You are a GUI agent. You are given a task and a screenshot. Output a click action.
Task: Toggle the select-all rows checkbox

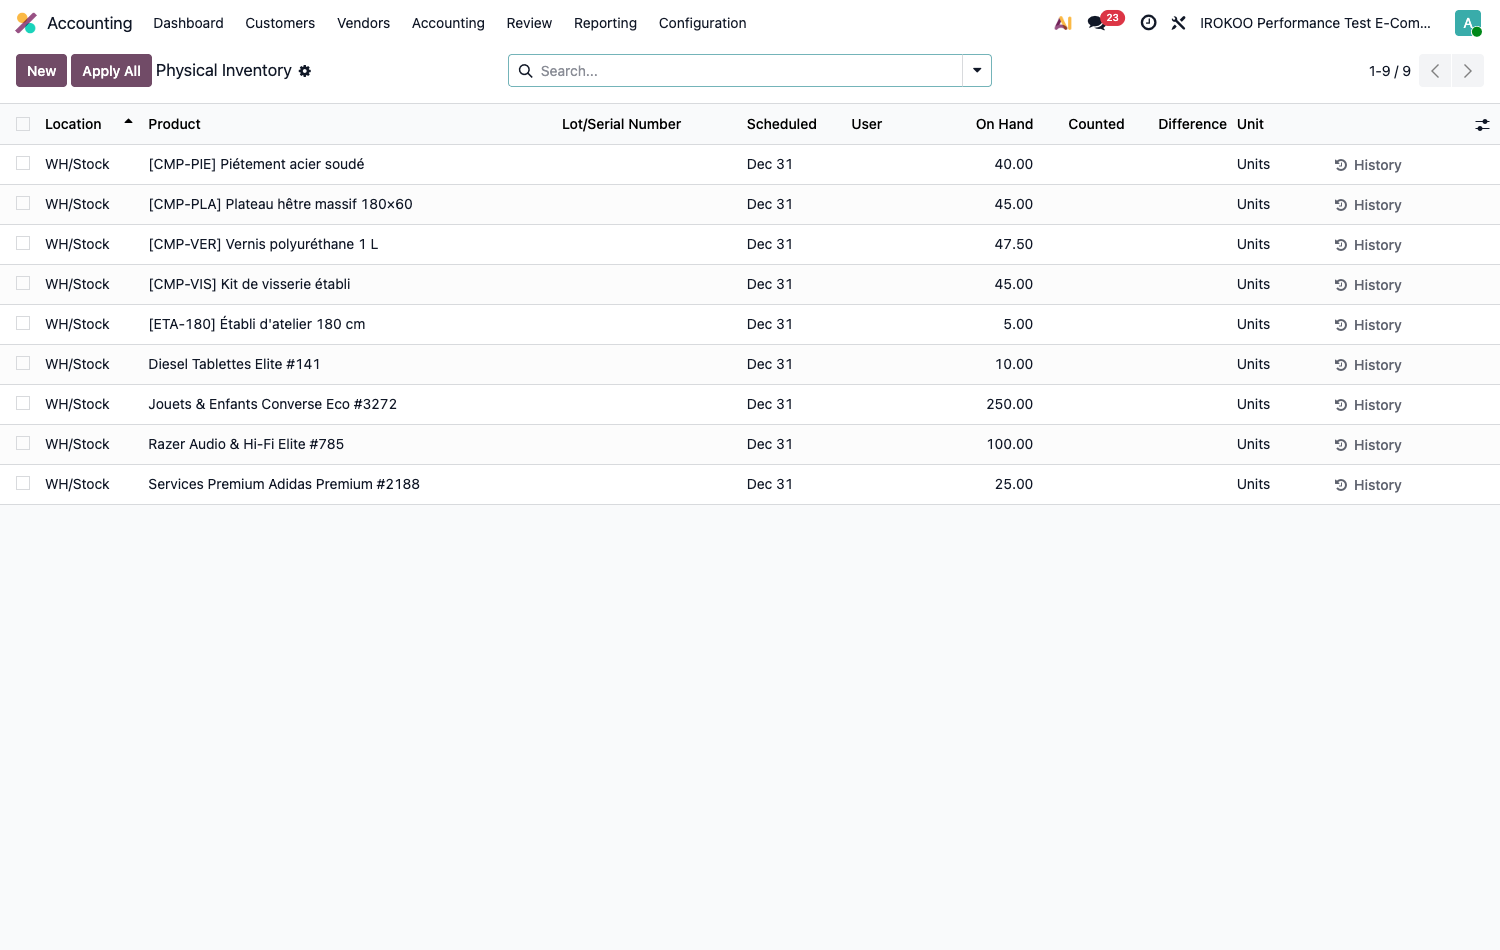click(x=23, y=124)
